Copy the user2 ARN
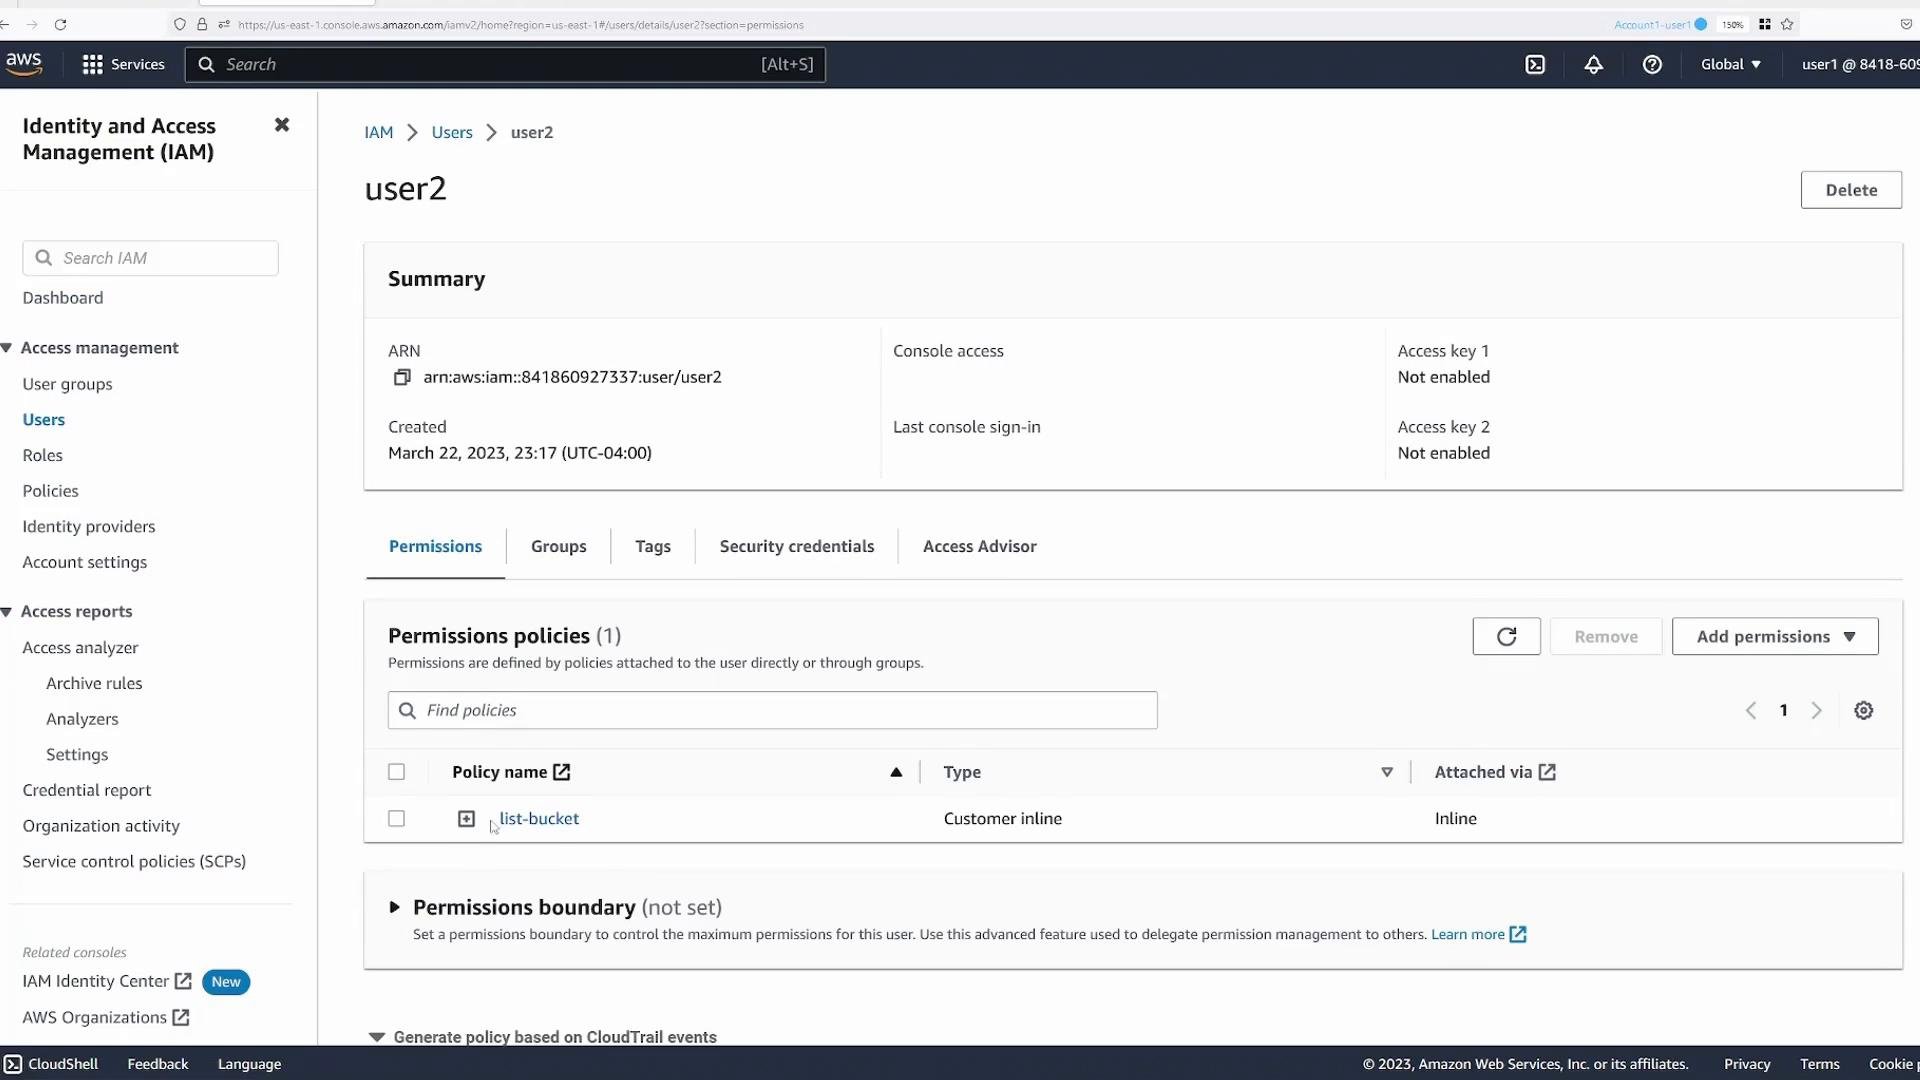The image size is (1920, 1080). [x=402, y=377]
